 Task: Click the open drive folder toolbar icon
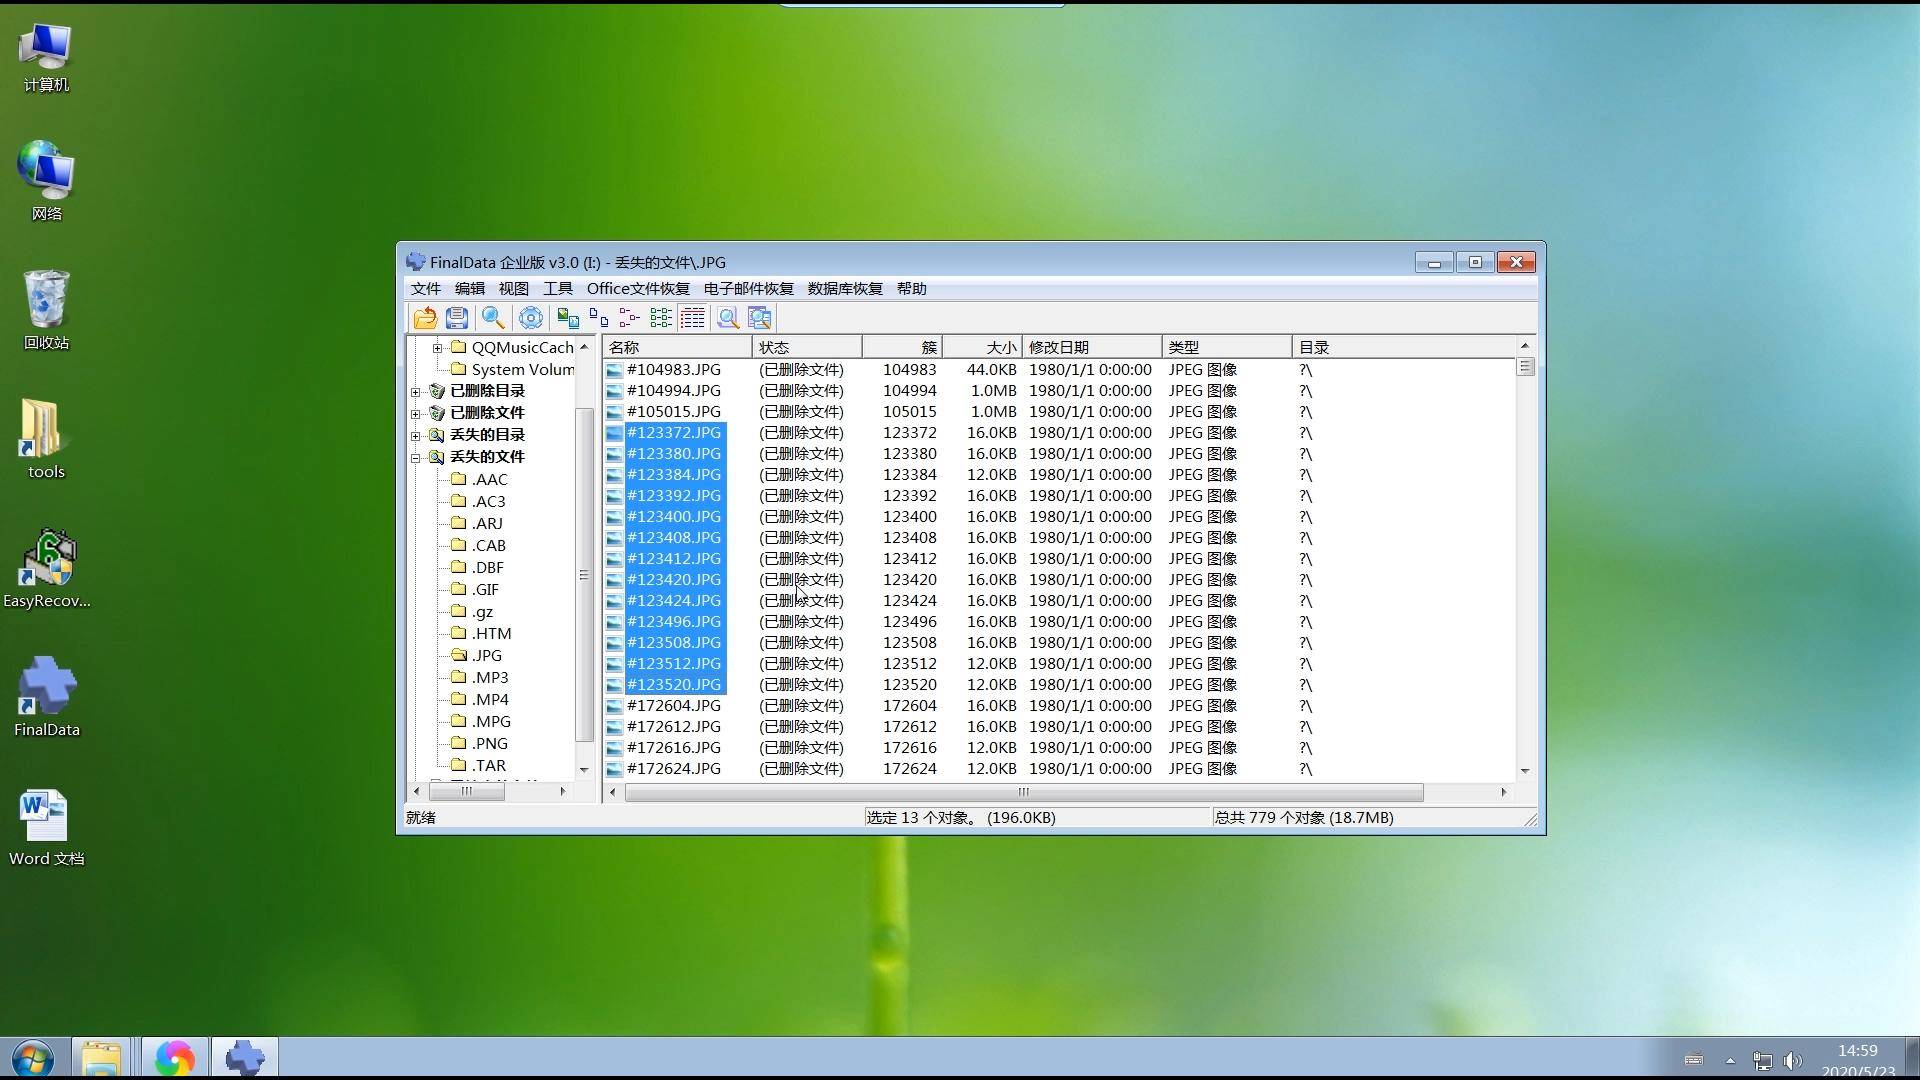tap(425, 318)
